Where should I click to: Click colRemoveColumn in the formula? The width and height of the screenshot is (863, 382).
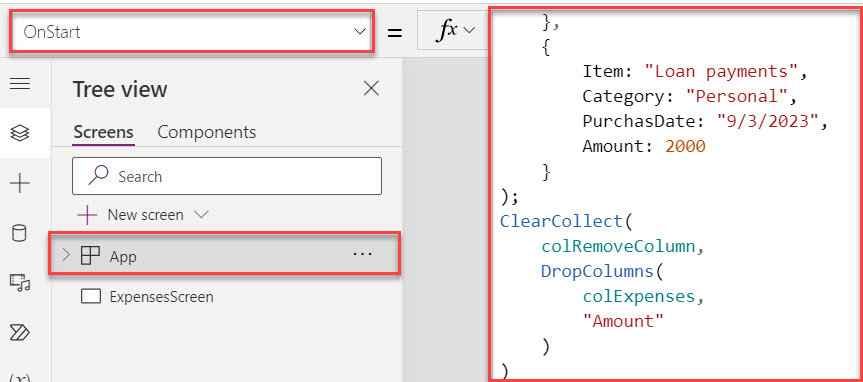pos(618,246)
